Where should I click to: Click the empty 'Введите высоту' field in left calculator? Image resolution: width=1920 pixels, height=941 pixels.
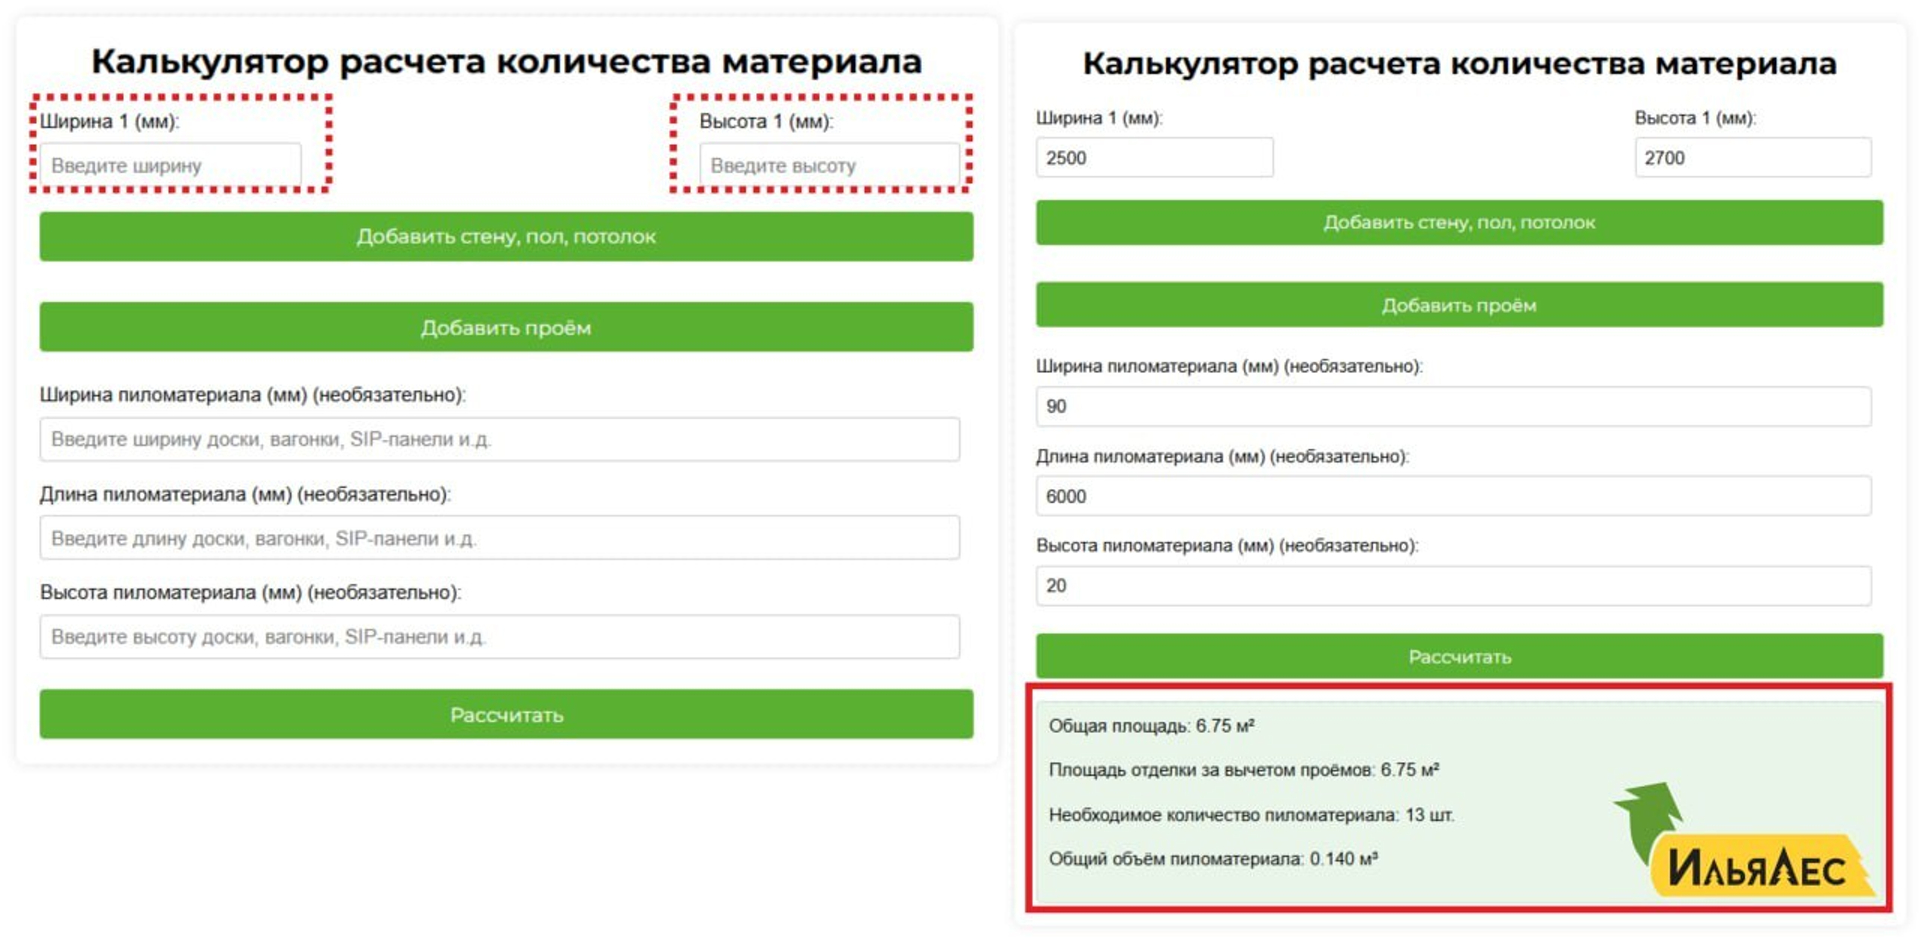click(x=829, y=165)
